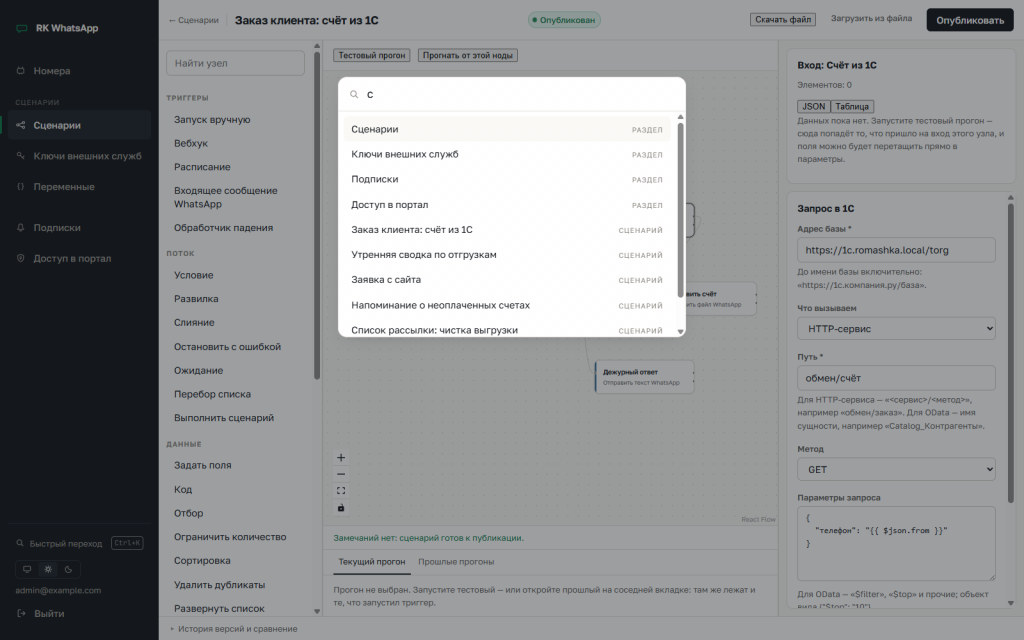Screen dimensions: 1024x640
Task: Click the quick search results scrollbar
Action: tap(680, 209)
